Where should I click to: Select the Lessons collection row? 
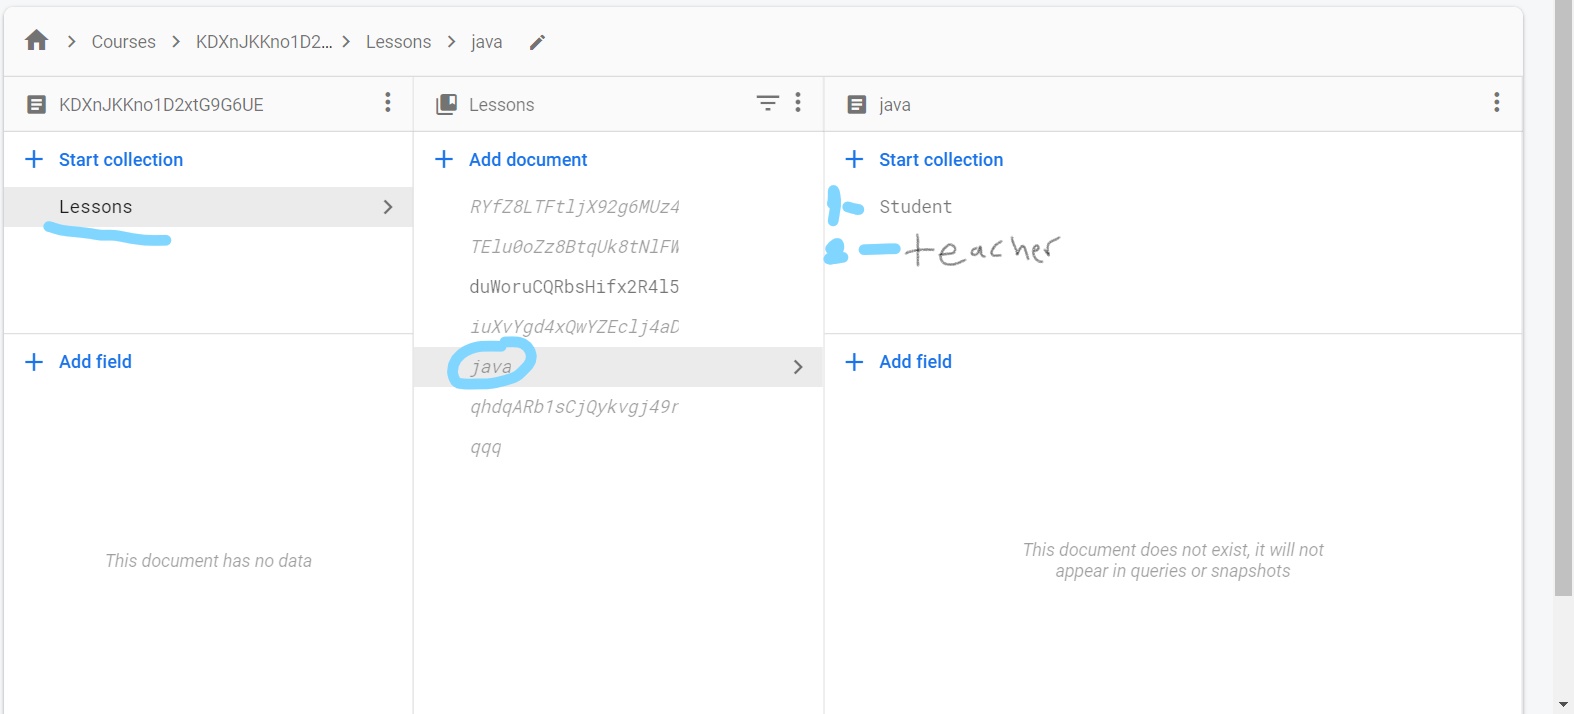pyautogui.click(x=208, y=207)
